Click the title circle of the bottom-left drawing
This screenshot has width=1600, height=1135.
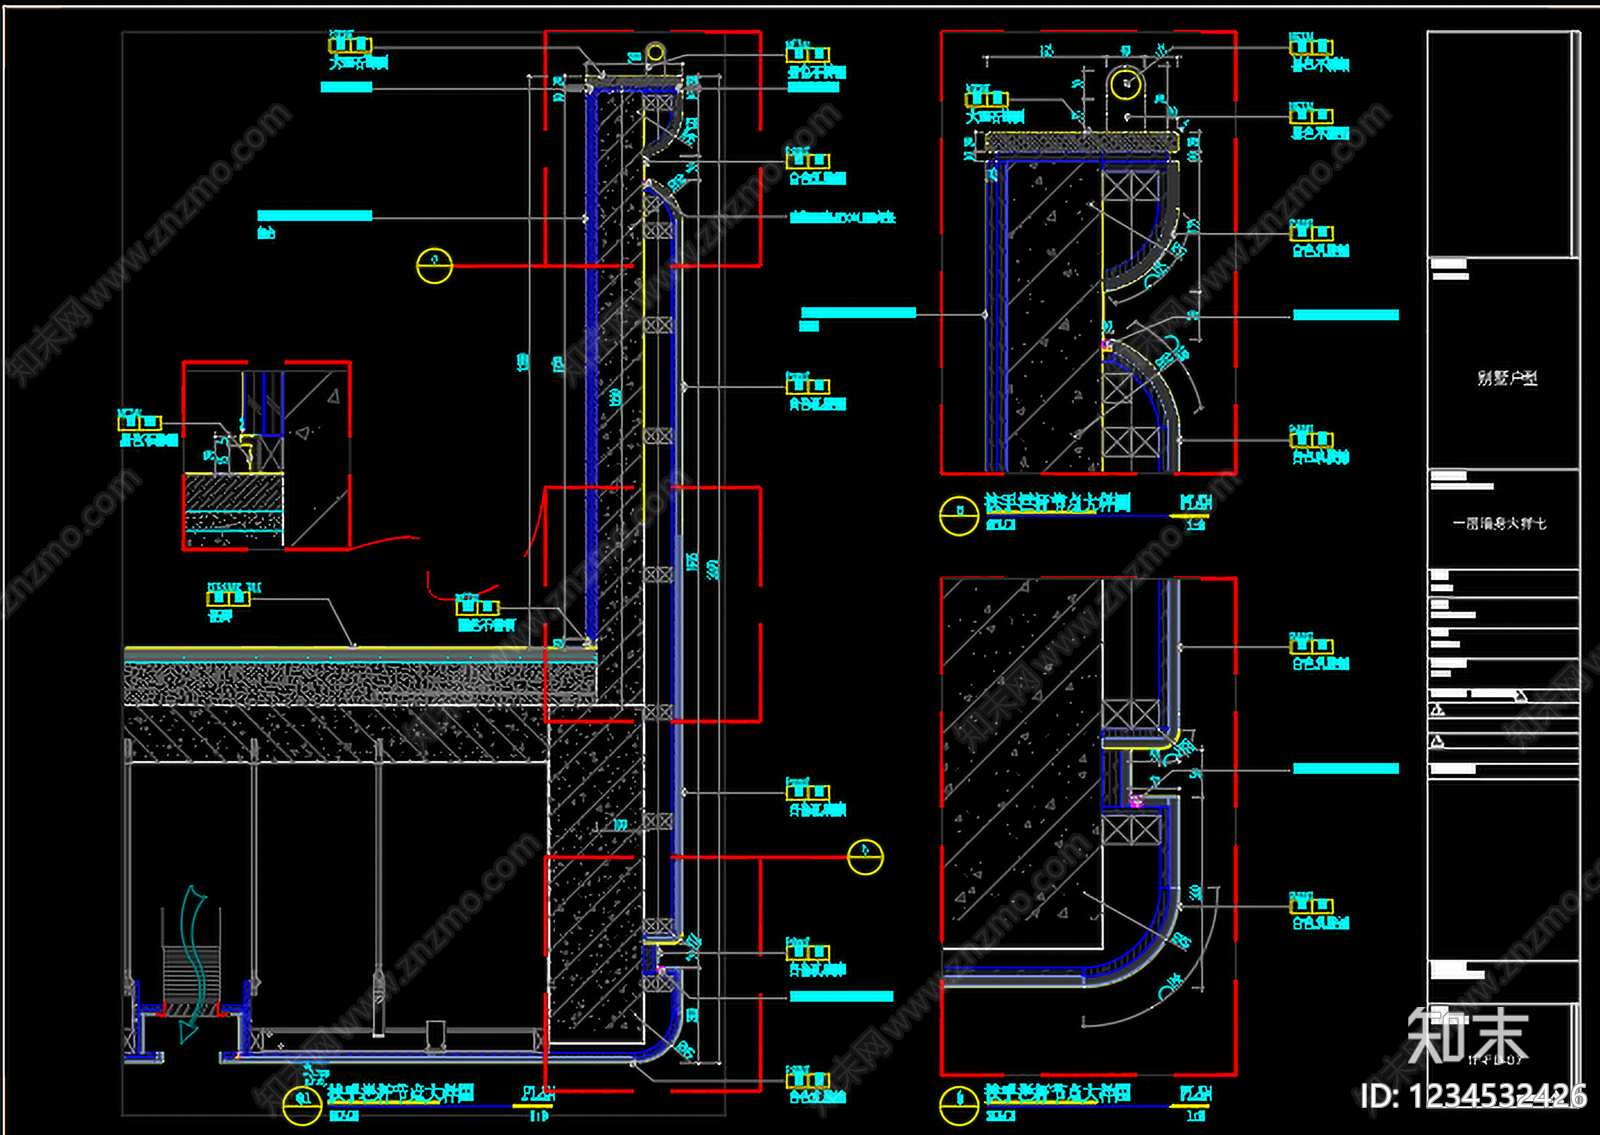click(x=302, y=1105)
